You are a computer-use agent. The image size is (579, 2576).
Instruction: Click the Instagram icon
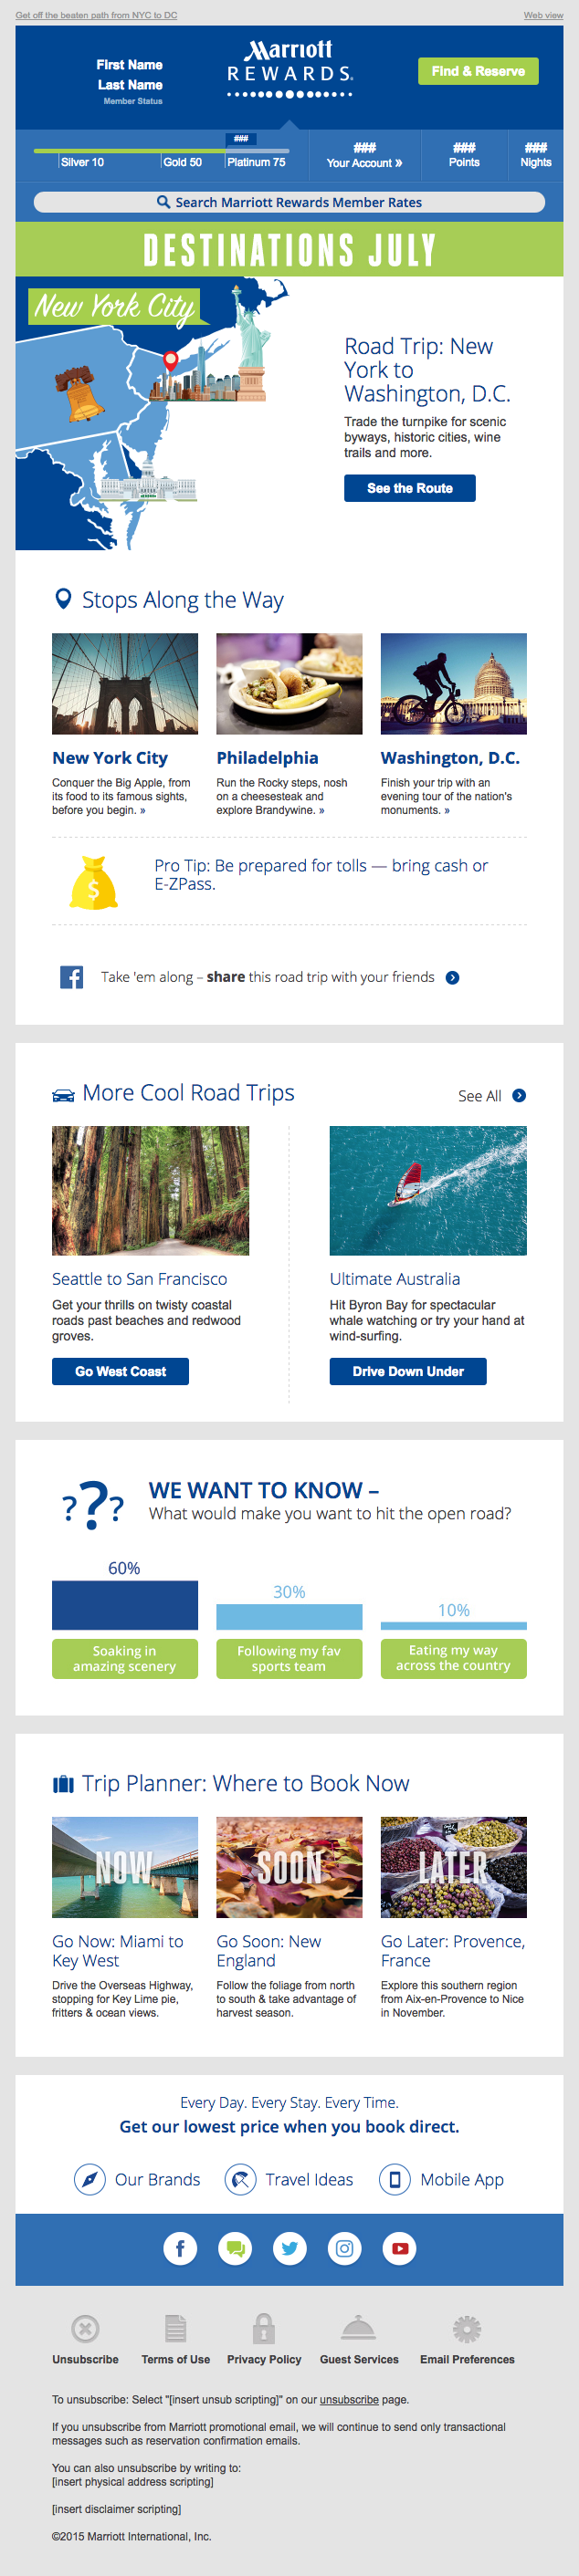pos(344,2249)
